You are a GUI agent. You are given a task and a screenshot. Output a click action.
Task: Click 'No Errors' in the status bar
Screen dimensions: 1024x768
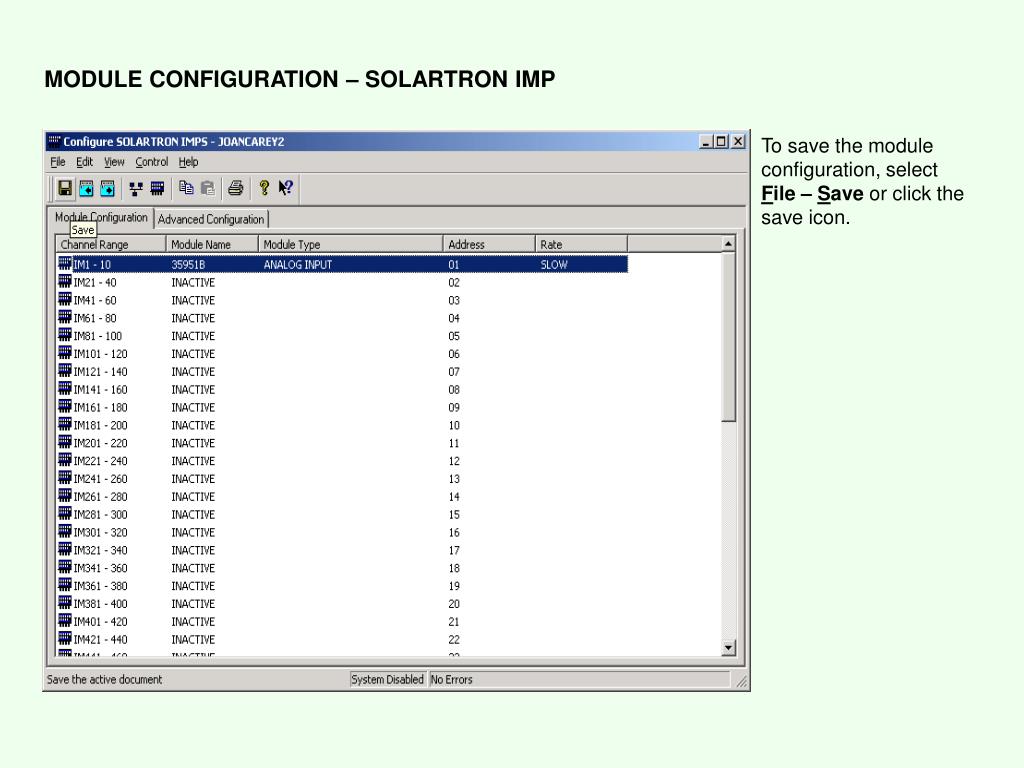point(451,679)
